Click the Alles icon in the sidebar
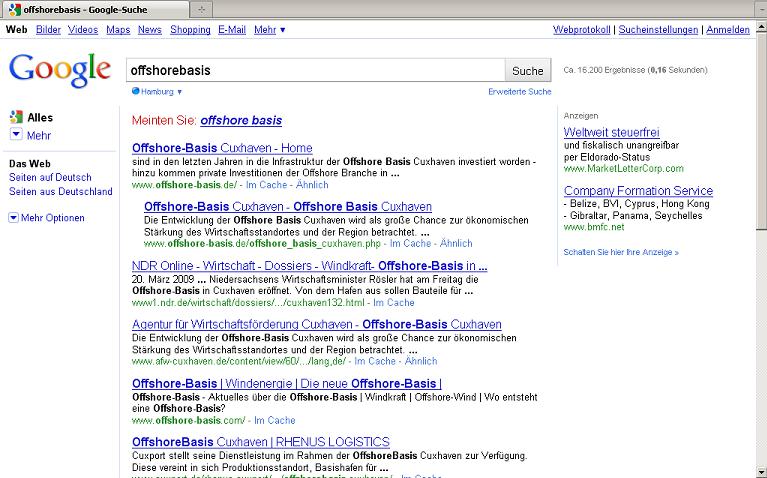Viewport: 767px width, 478px height. point(16,117)
